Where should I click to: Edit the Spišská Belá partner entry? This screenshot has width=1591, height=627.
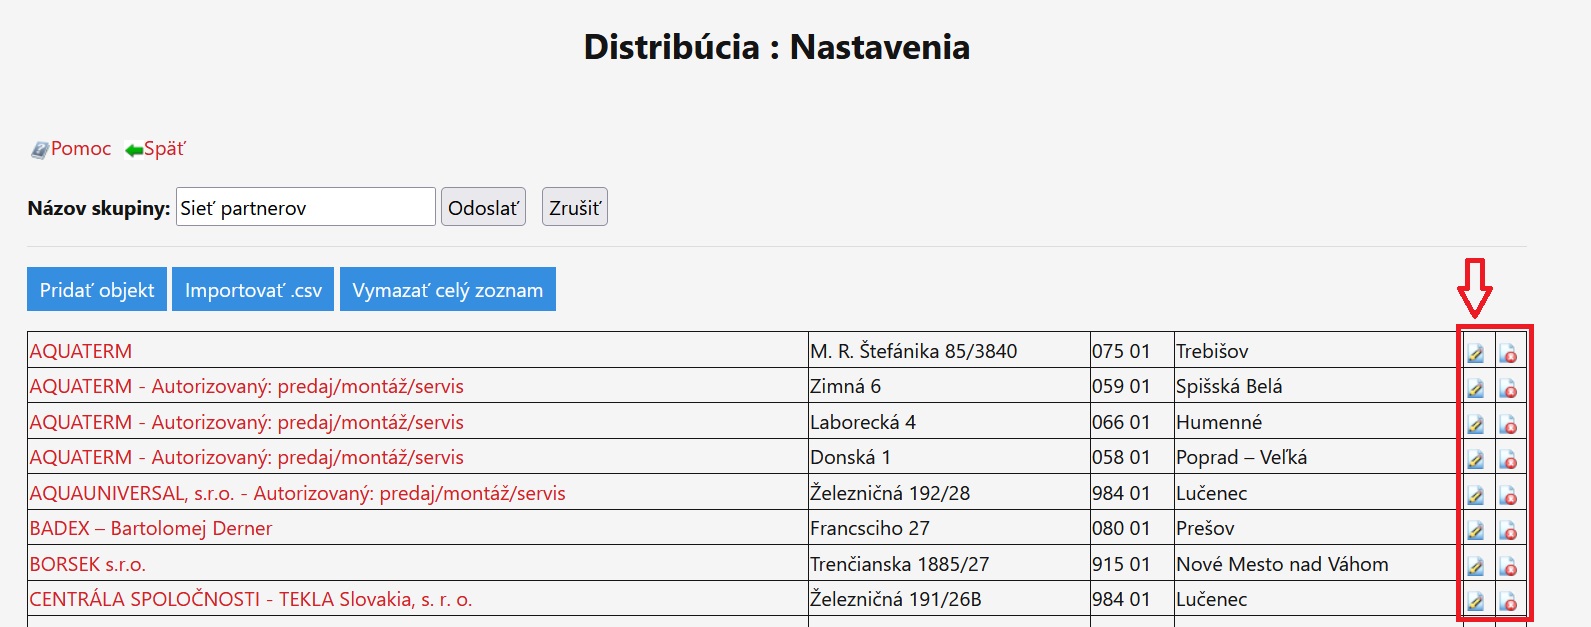point(1475,388)
